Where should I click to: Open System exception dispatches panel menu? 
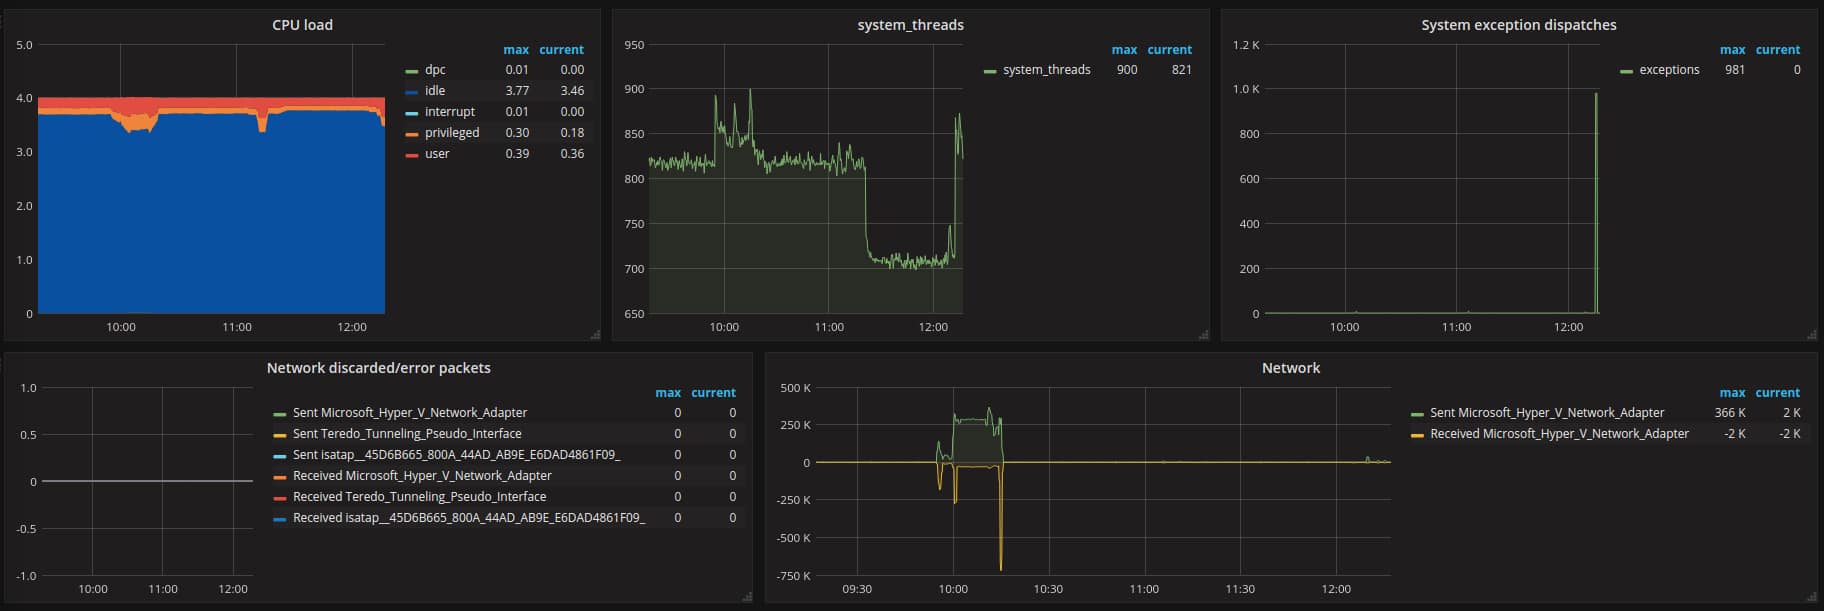click(x=1518, y=25)
